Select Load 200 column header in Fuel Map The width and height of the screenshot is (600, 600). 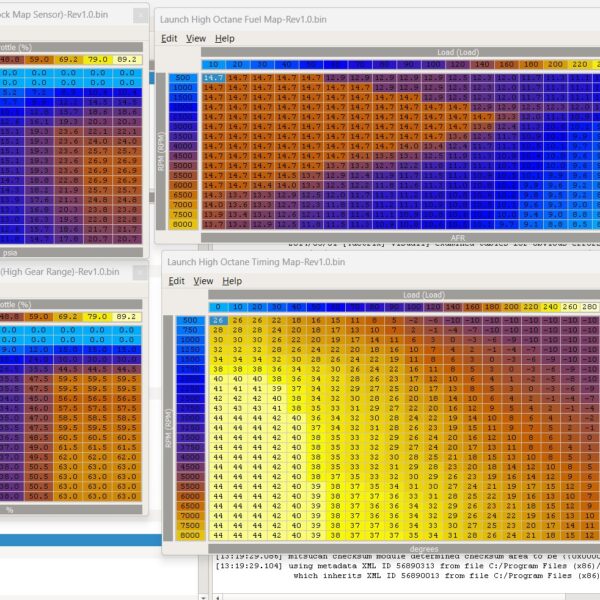tap(555, 65)
